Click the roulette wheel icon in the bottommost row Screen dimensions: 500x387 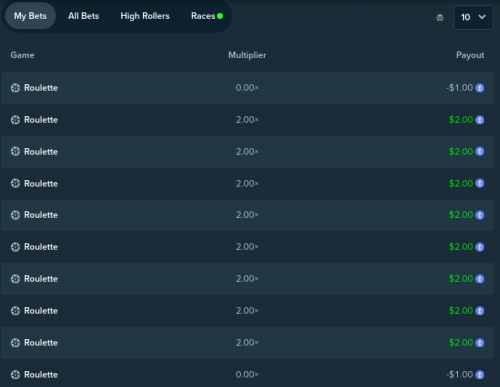tap(15, 375)
